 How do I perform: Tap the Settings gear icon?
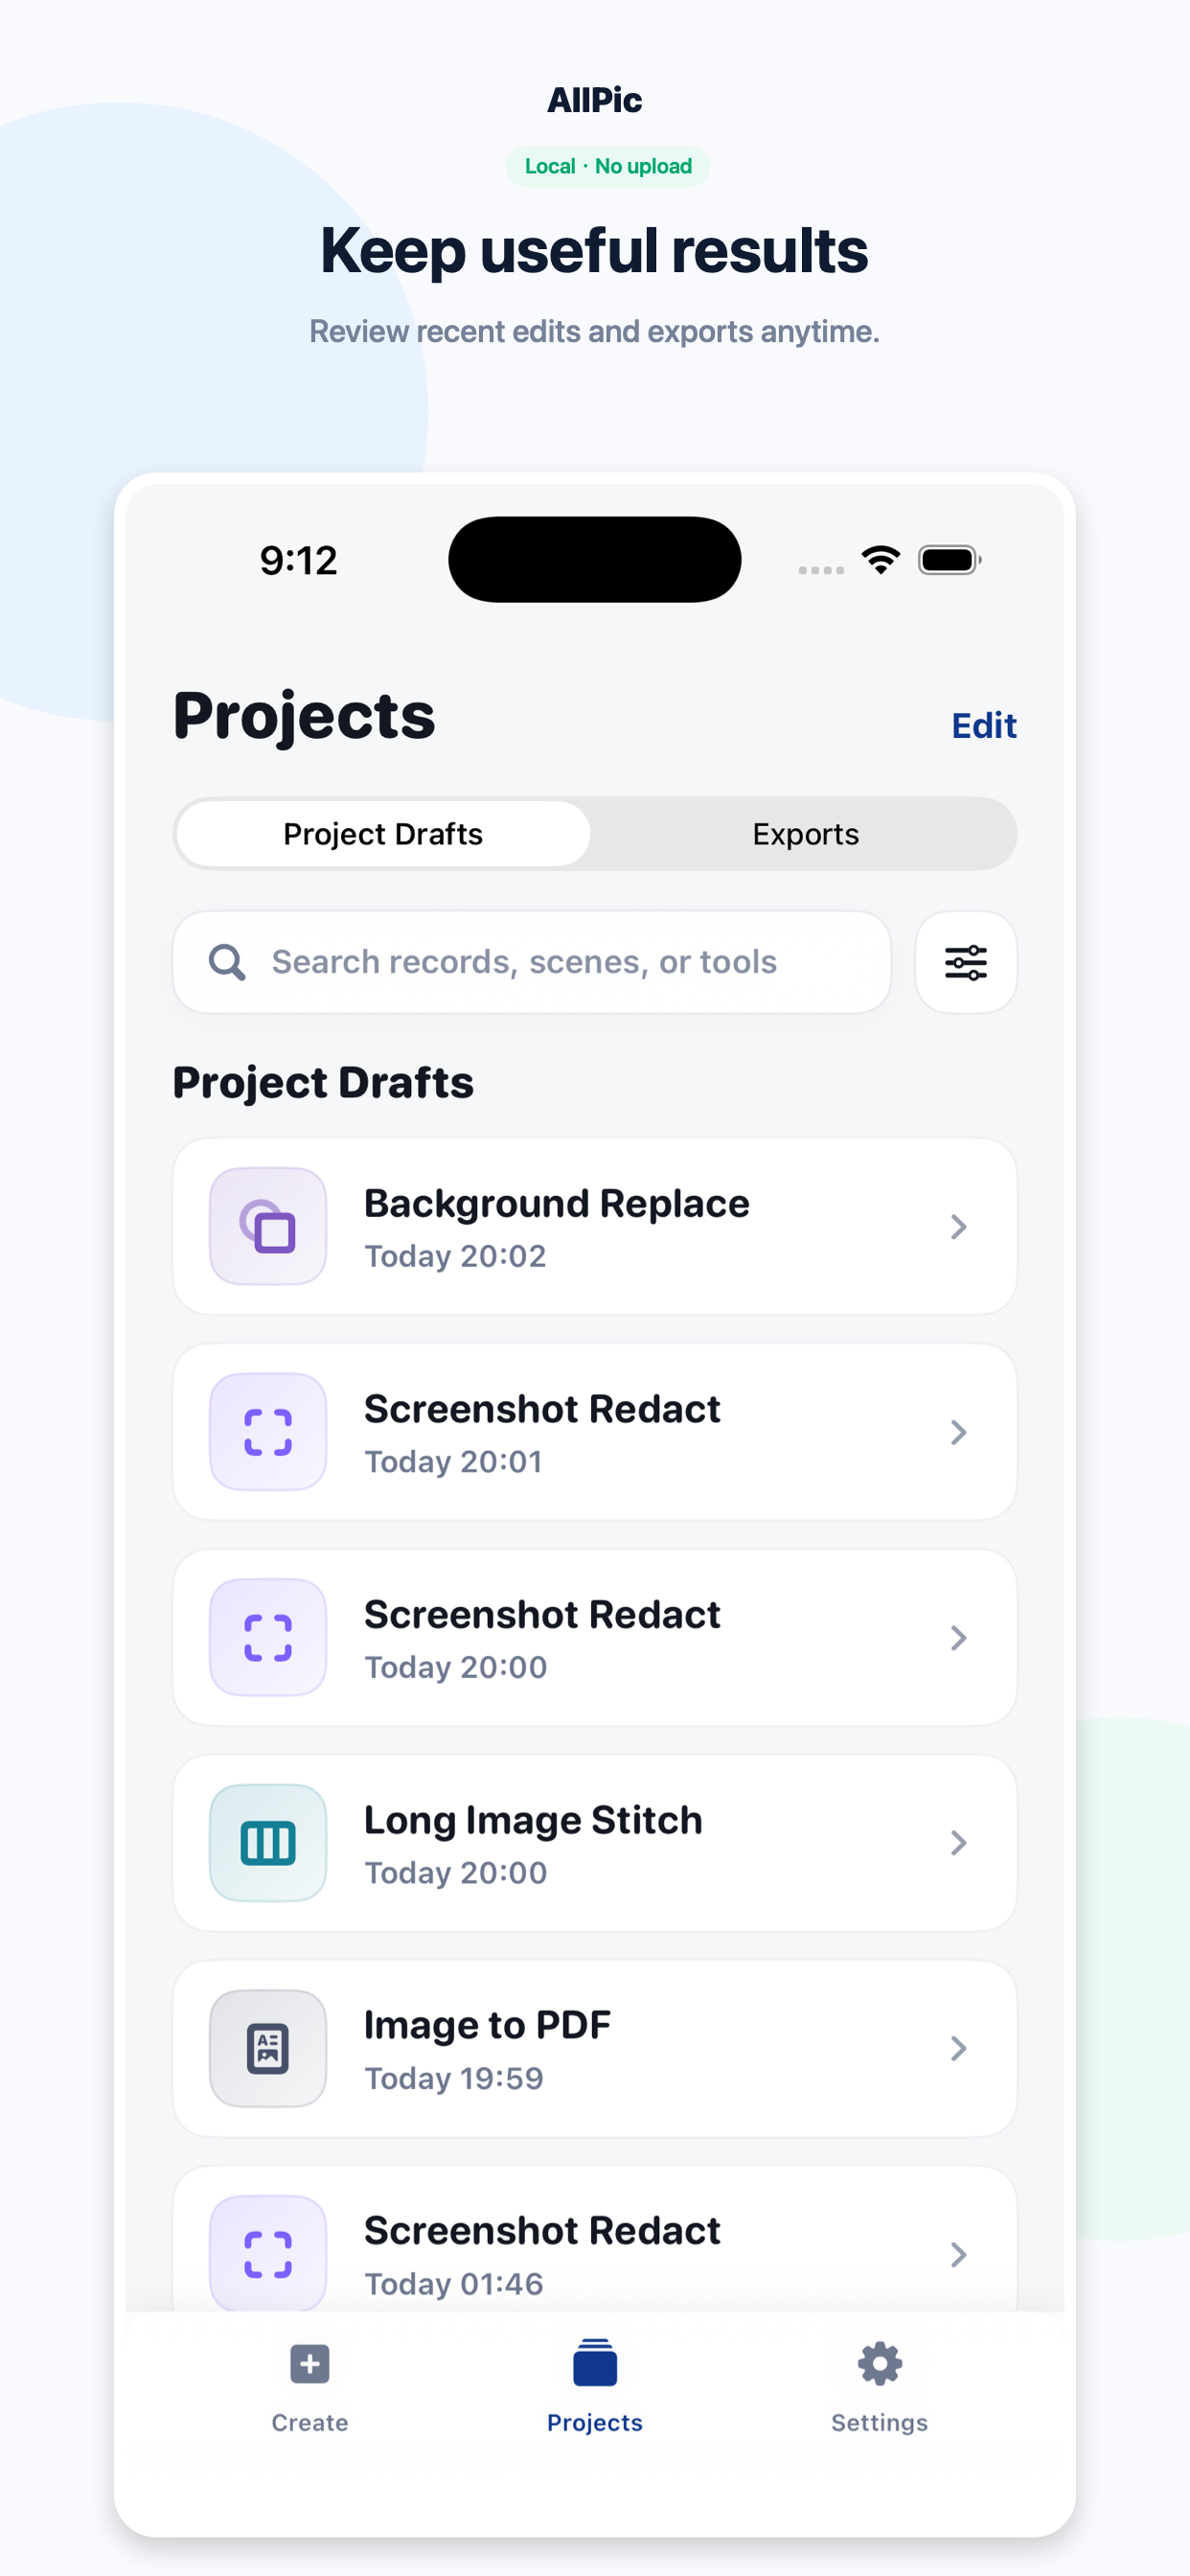(x=880, y=2364)
